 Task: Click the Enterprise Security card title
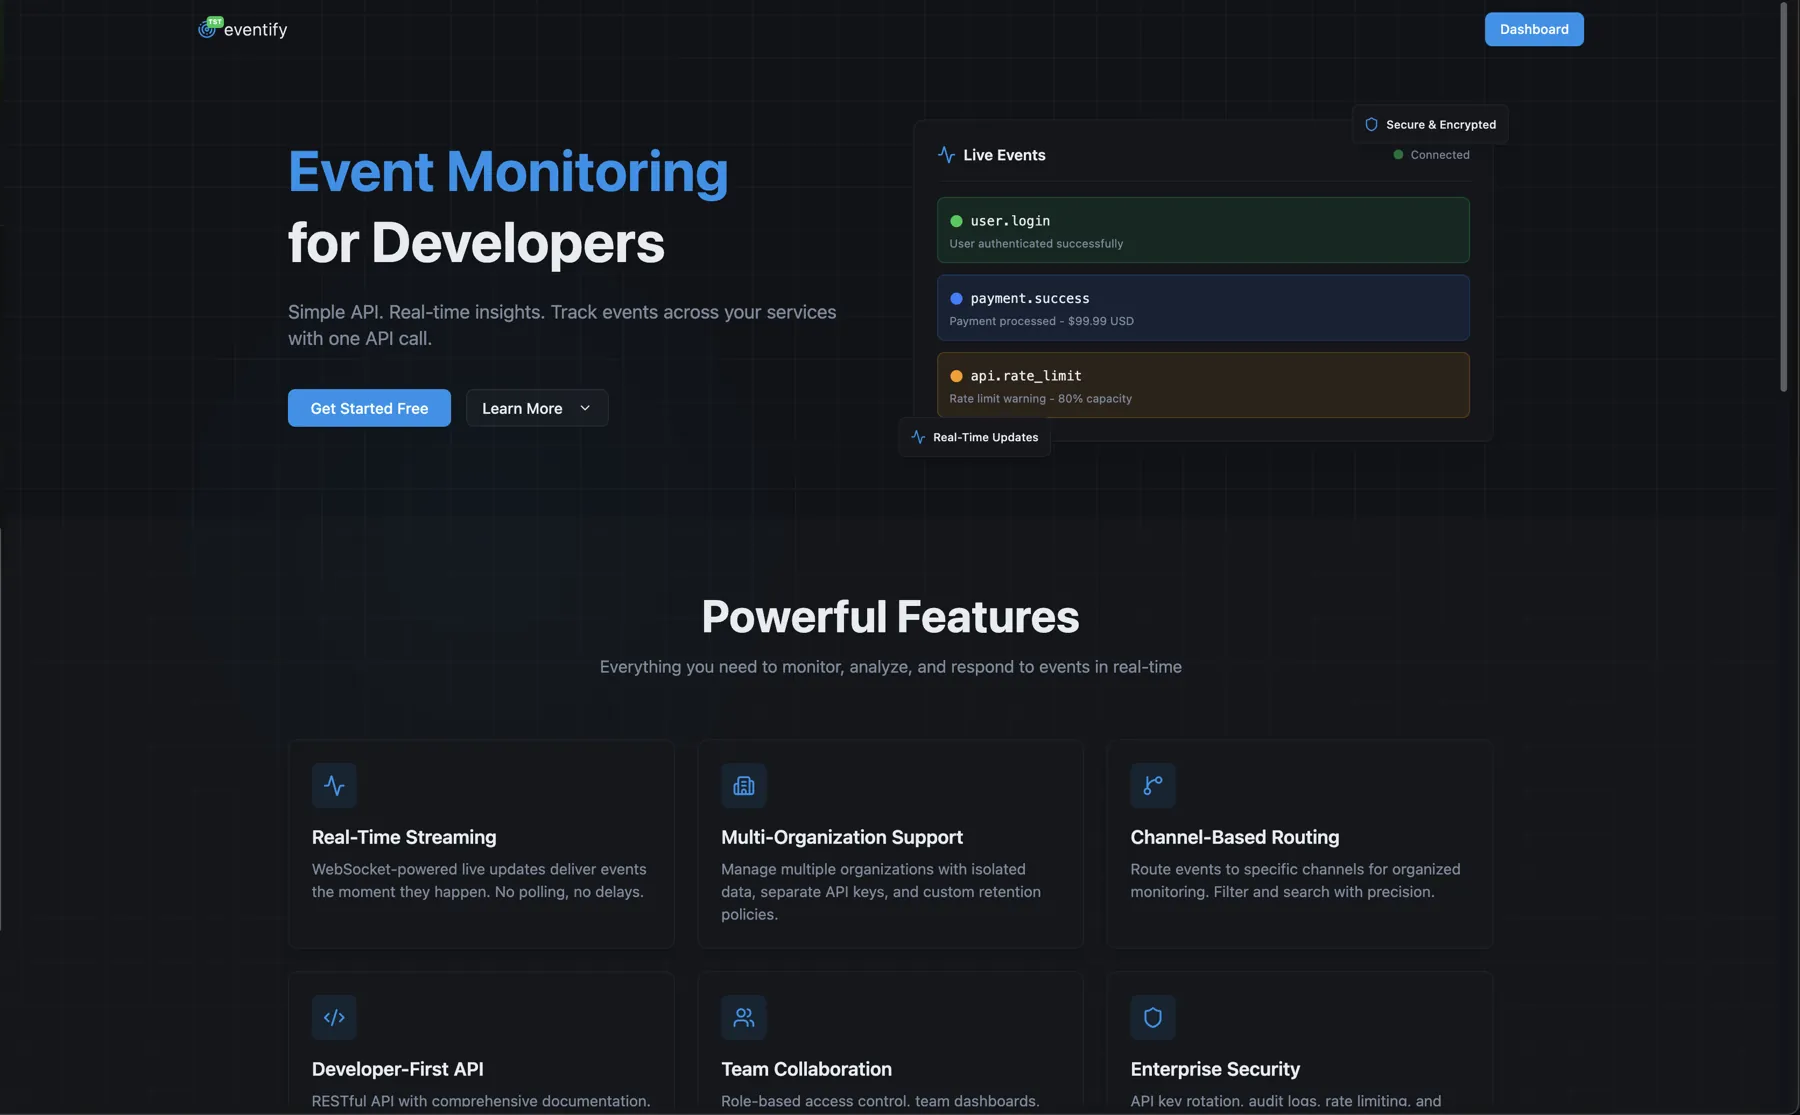pos(1215,1069)
